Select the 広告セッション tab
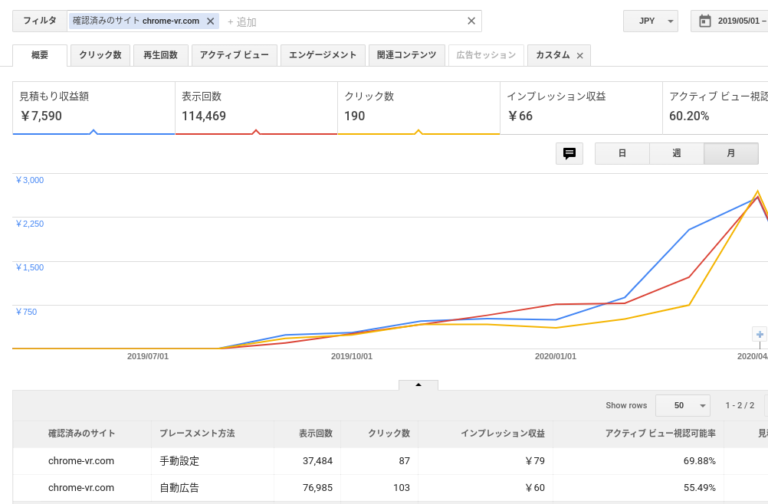The height and width of the screenshot is (504, 768). pyautogui.click(x=486, y=55)
